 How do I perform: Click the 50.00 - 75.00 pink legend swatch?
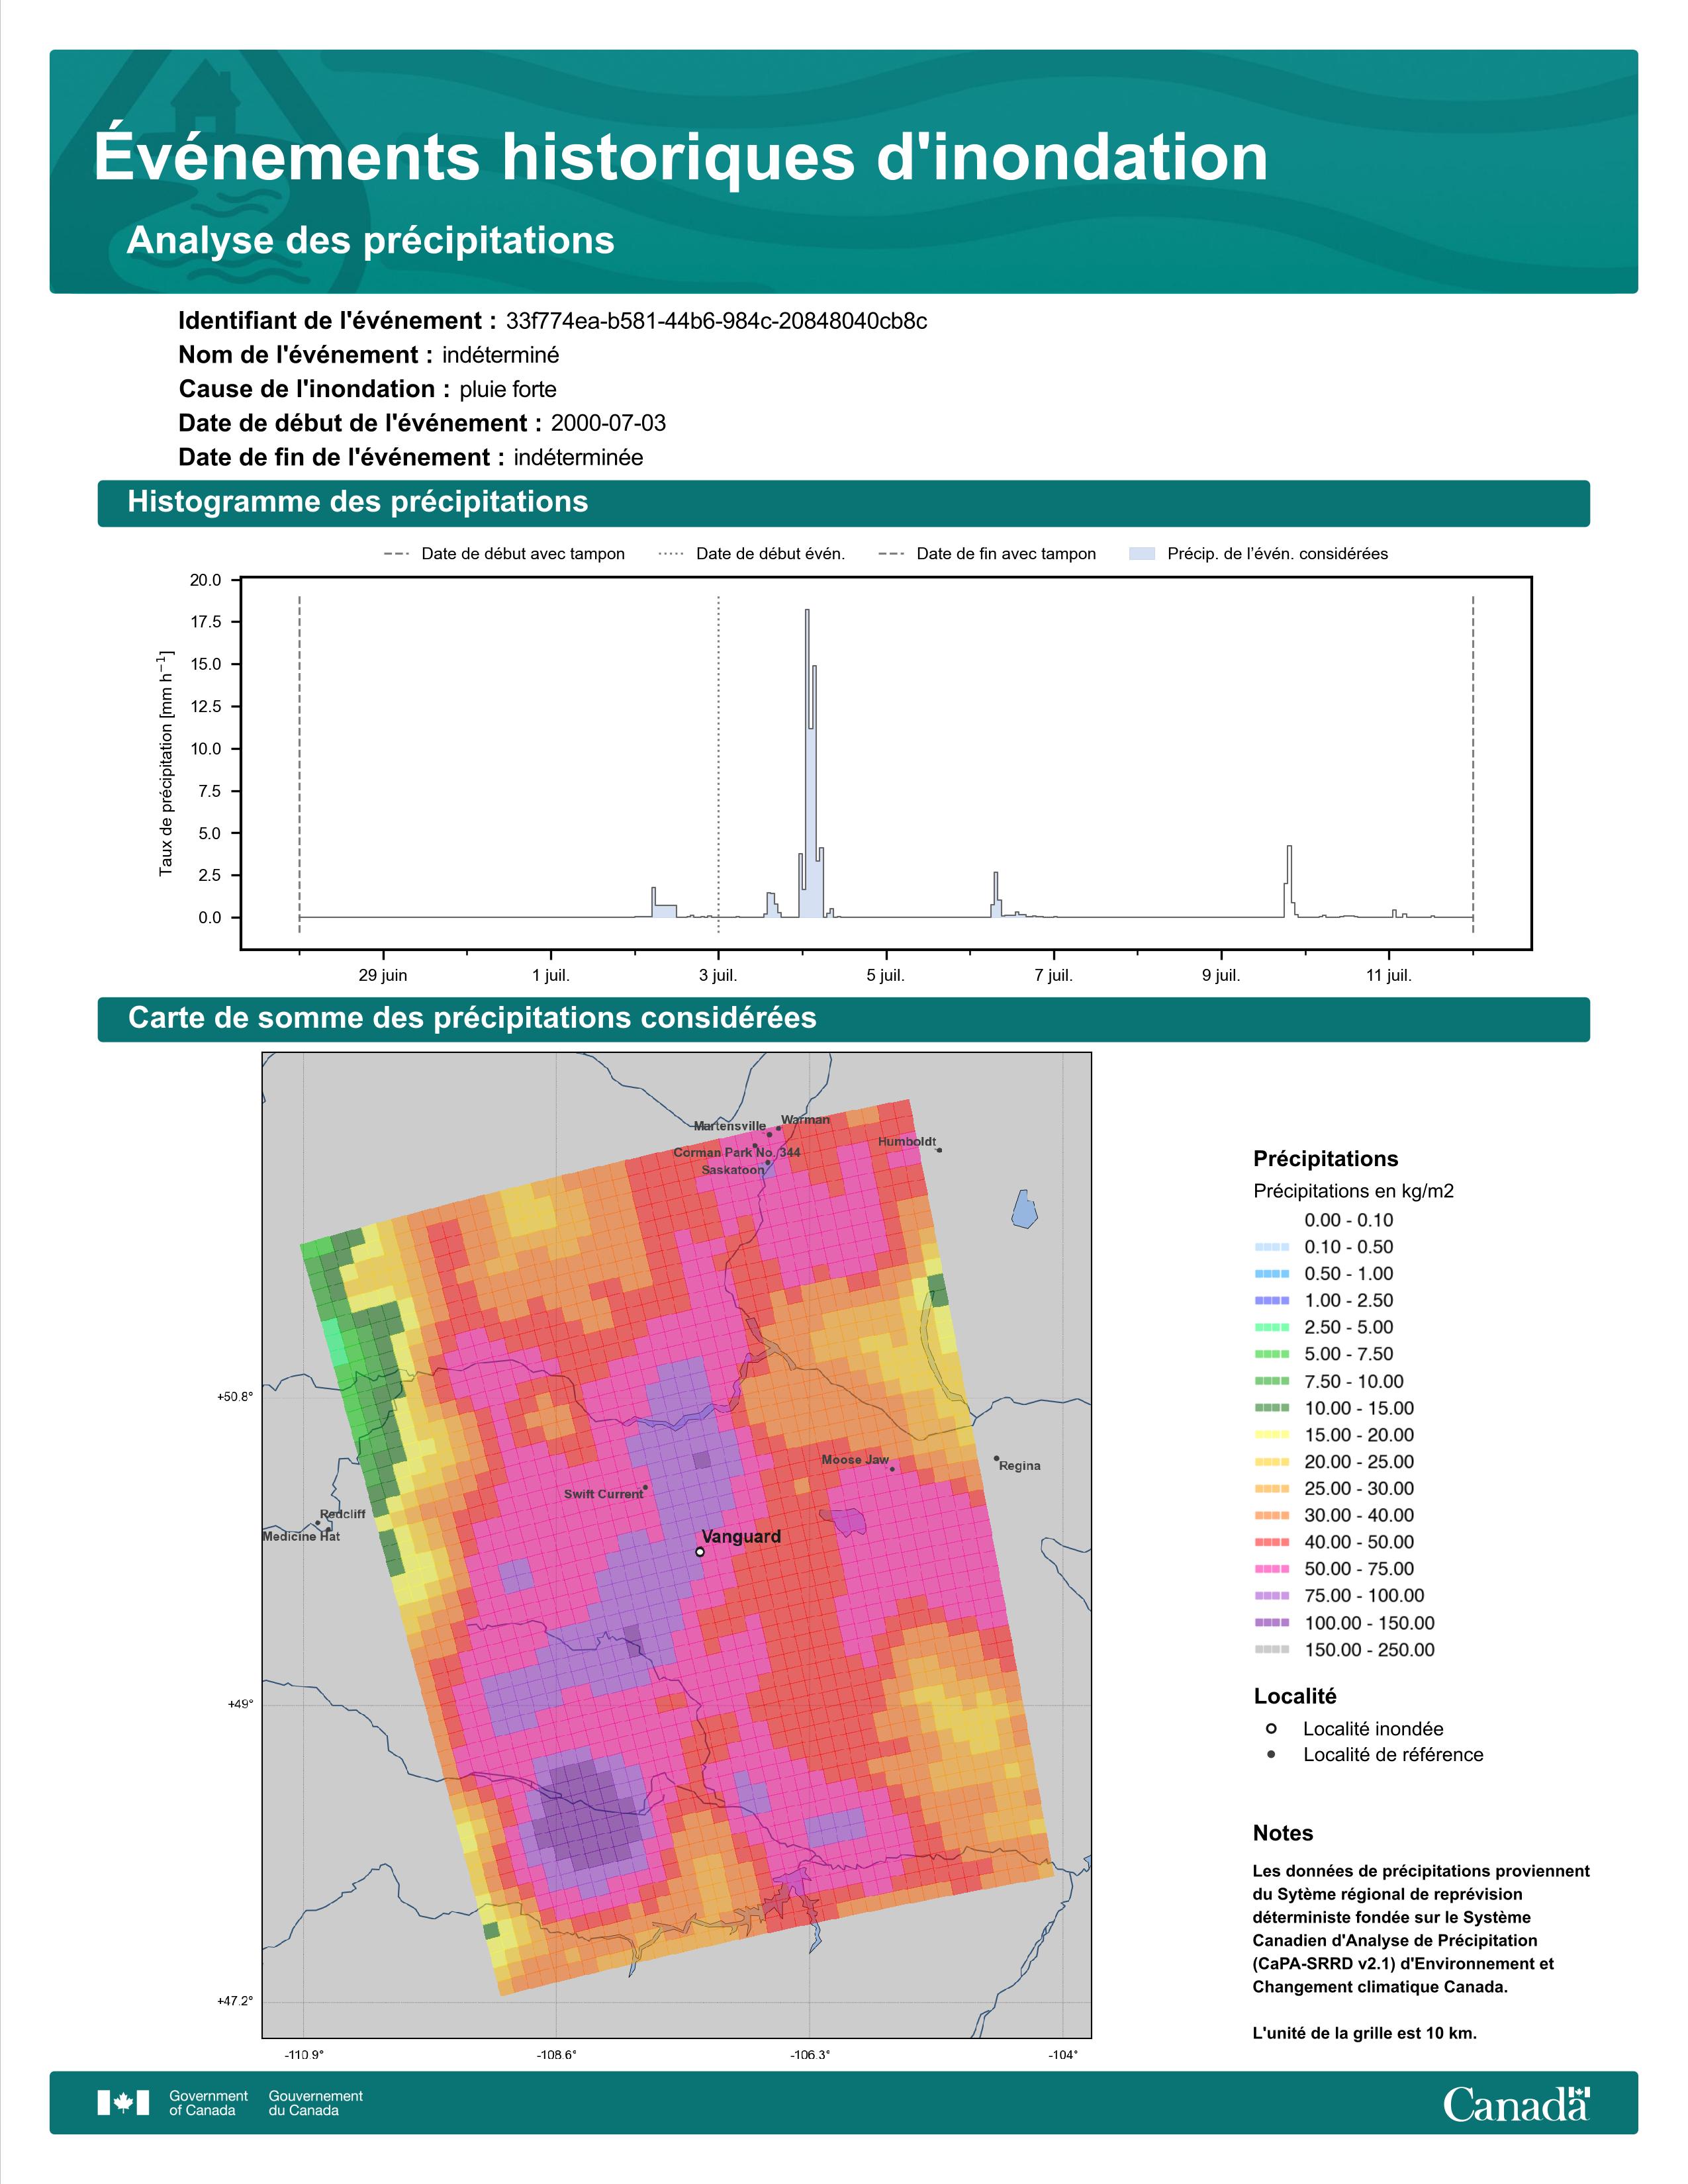click(1271, 1569)
